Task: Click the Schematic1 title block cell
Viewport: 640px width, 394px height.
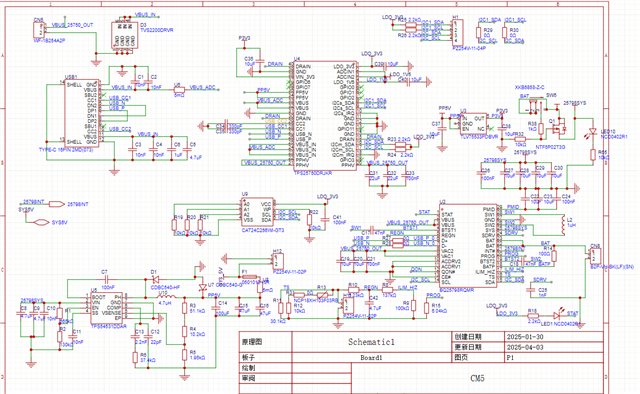Action: (371, 342)
